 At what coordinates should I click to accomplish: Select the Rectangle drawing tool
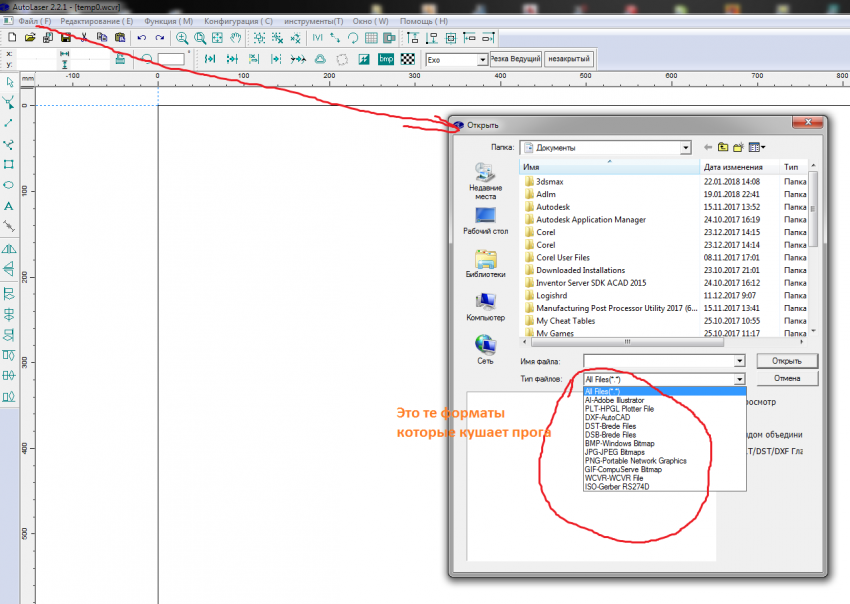(x=9, y=164)
